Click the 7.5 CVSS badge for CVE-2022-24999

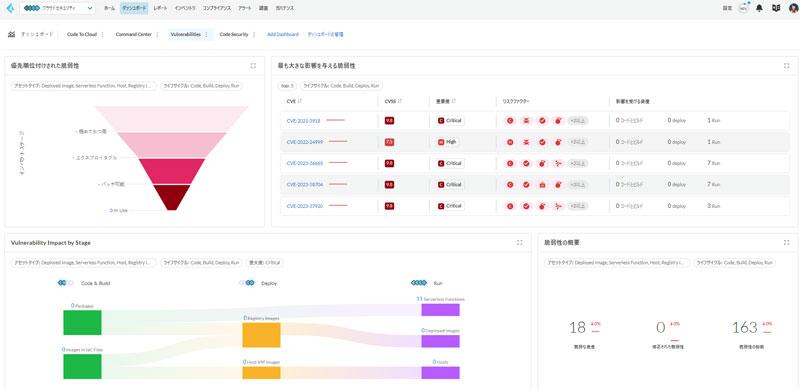(x=389, y=142)
